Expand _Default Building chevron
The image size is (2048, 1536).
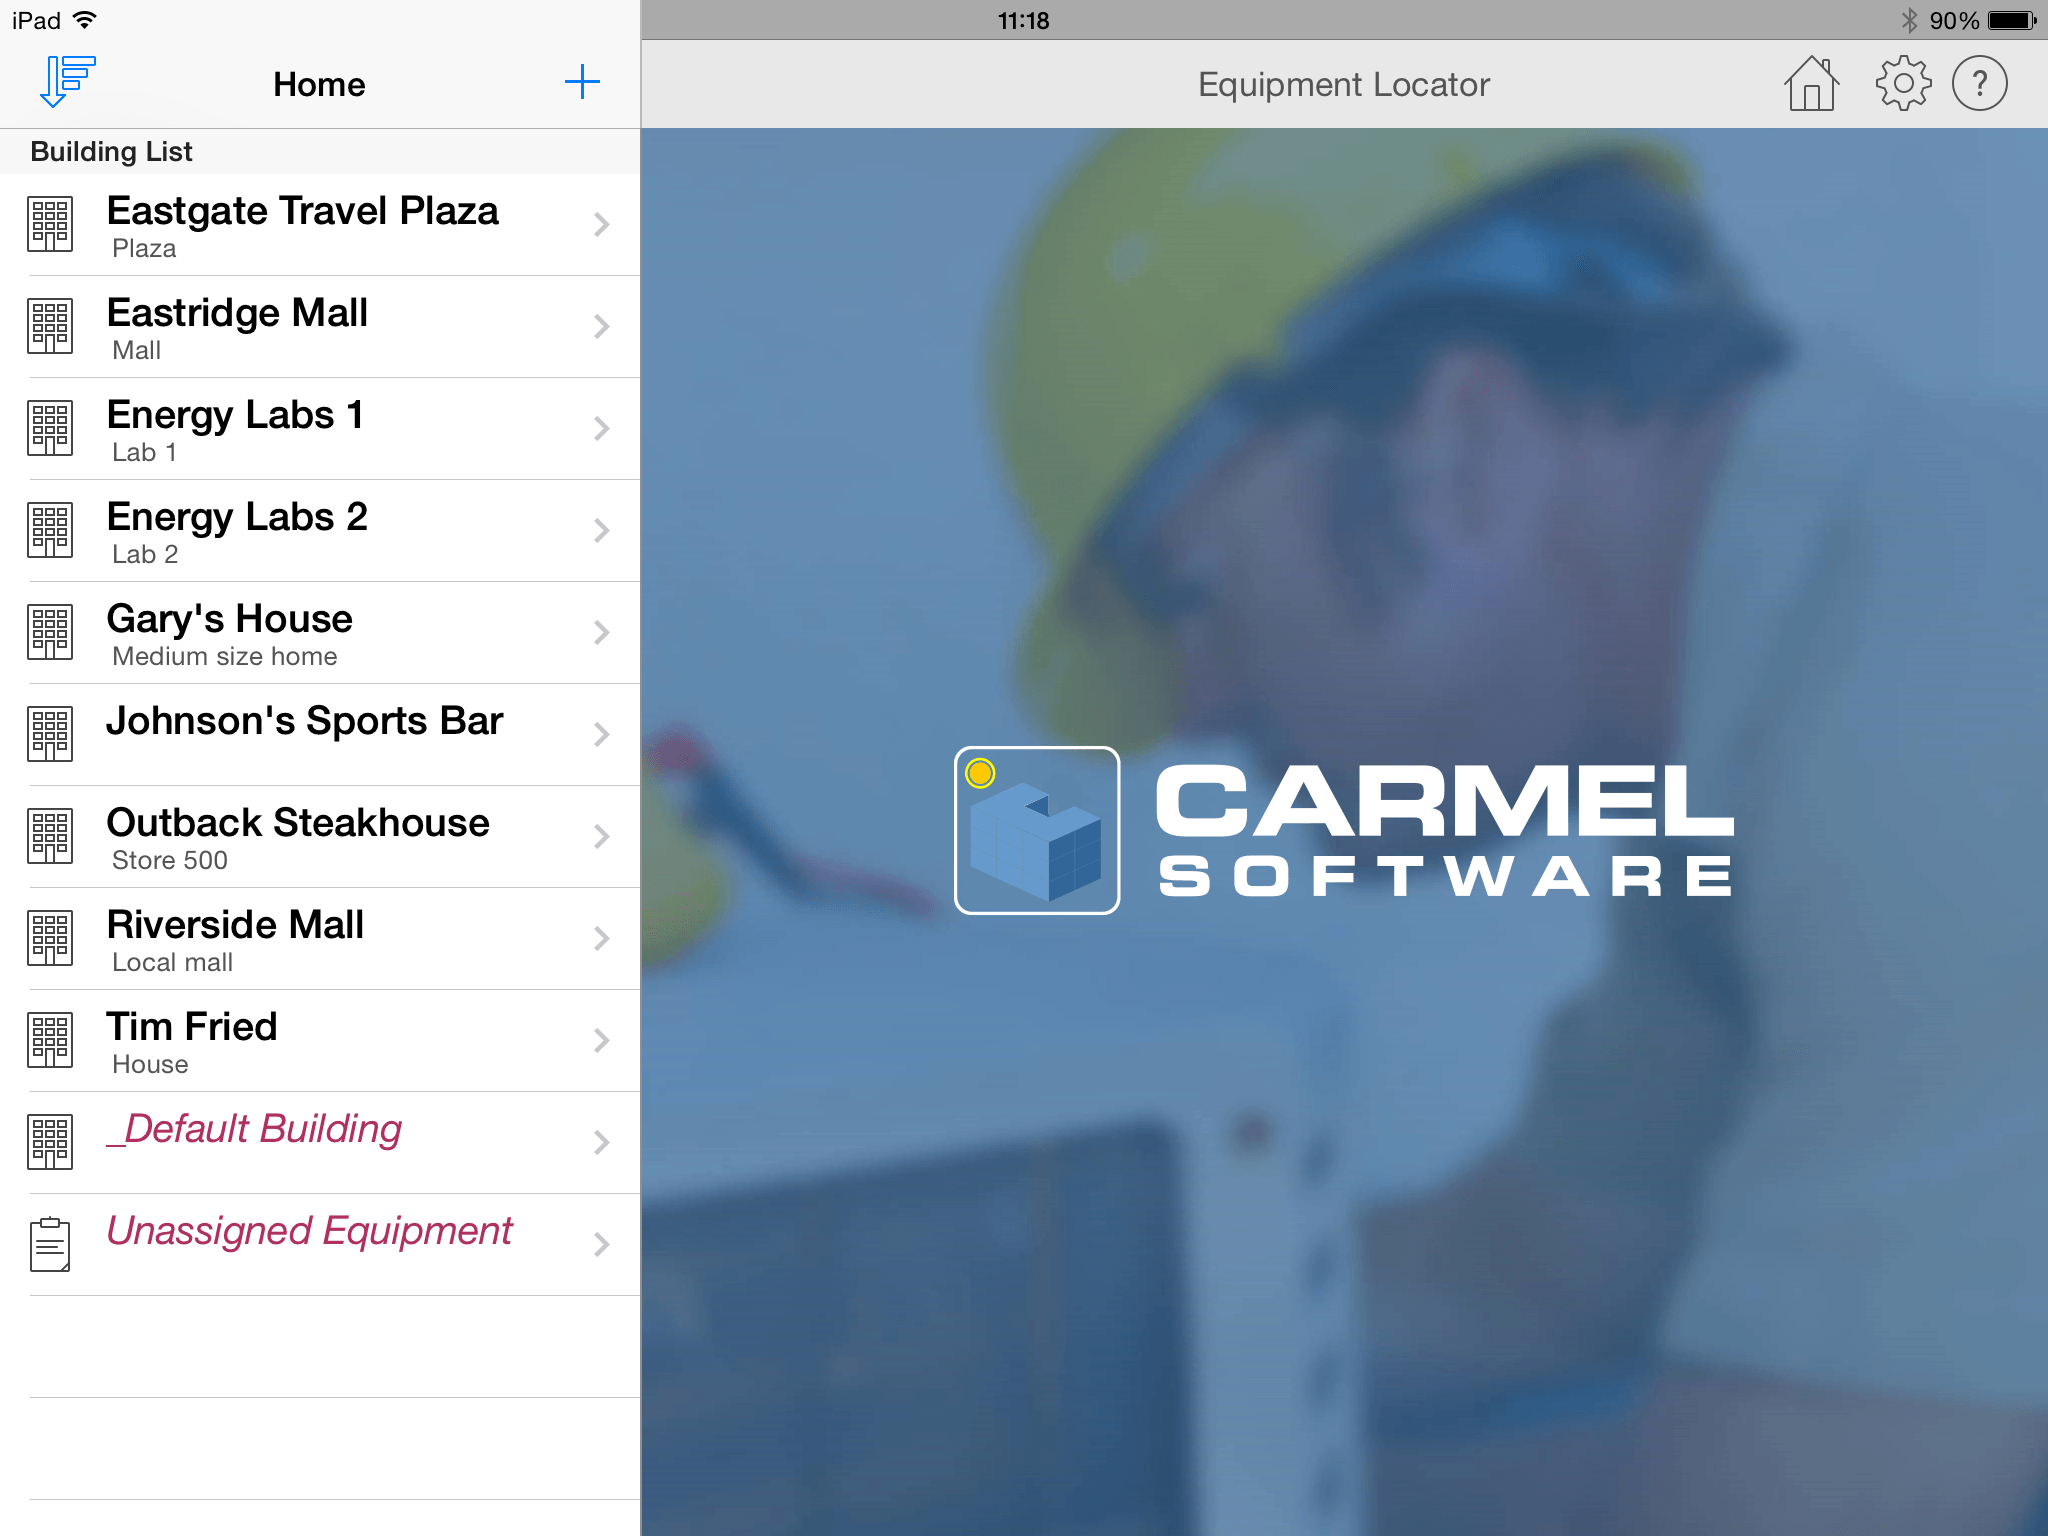[601, 1142]
